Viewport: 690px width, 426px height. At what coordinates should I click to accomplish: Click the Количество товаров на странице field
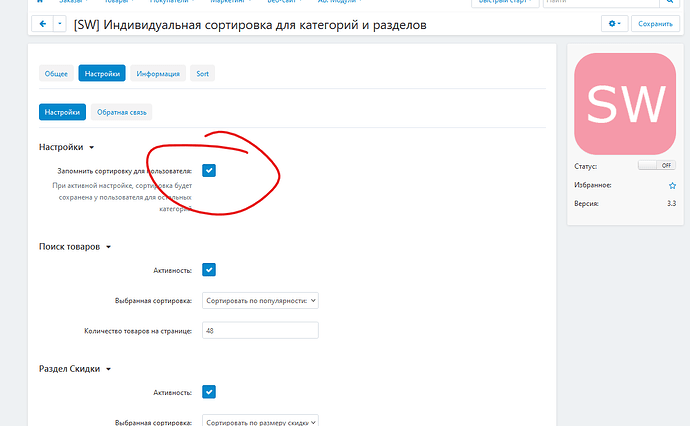point(260,331)
